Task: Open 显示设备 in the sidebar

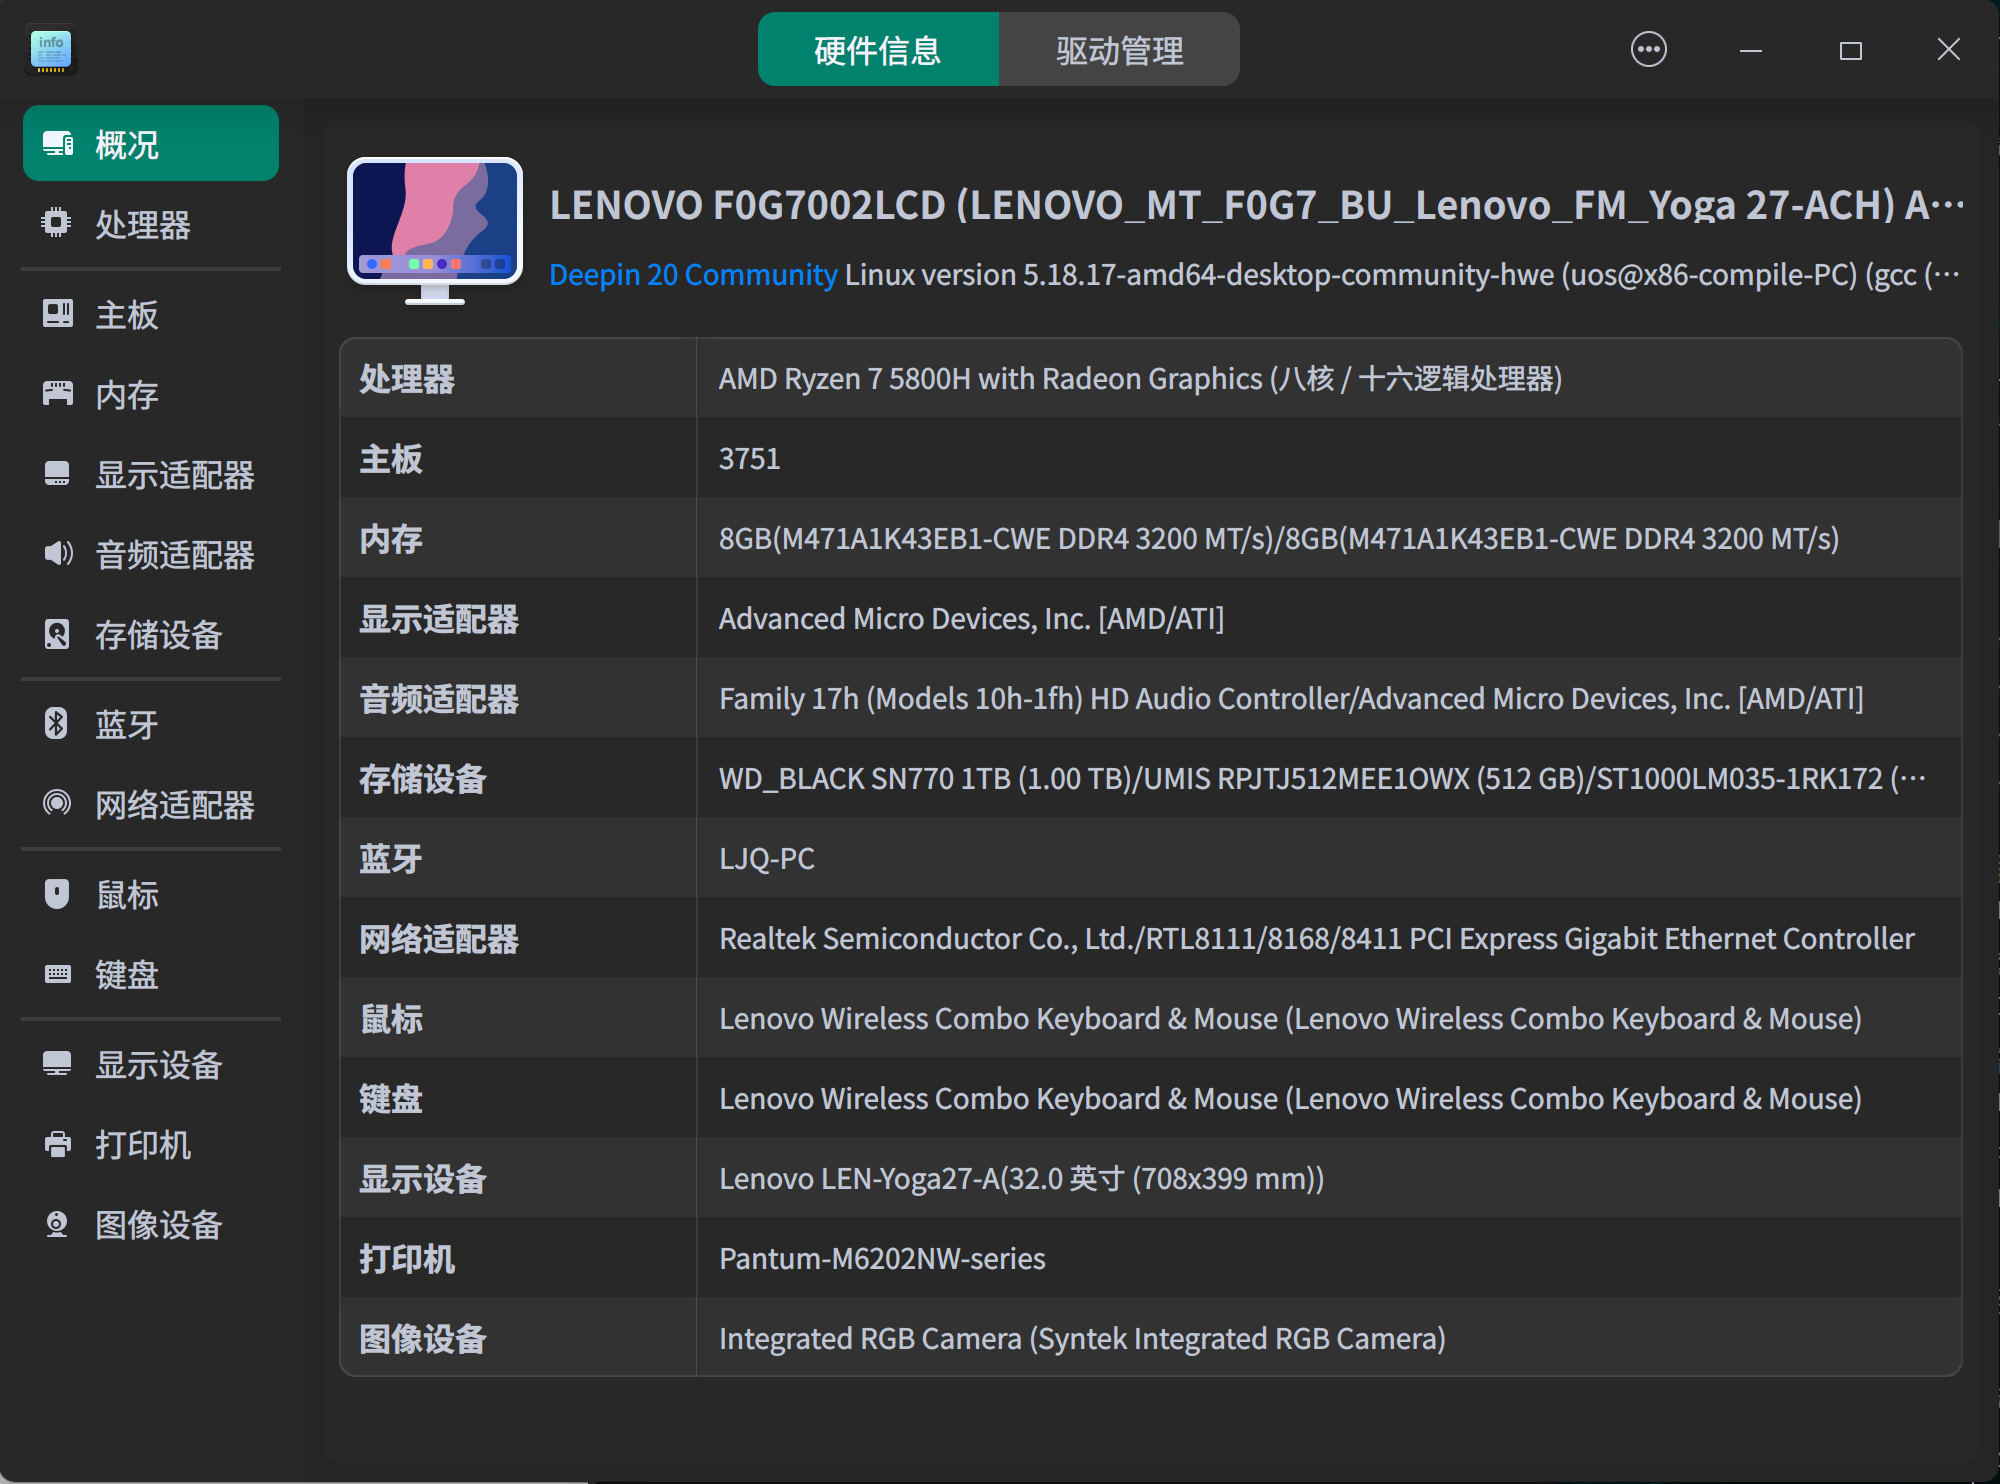Action: [158, 1065]
